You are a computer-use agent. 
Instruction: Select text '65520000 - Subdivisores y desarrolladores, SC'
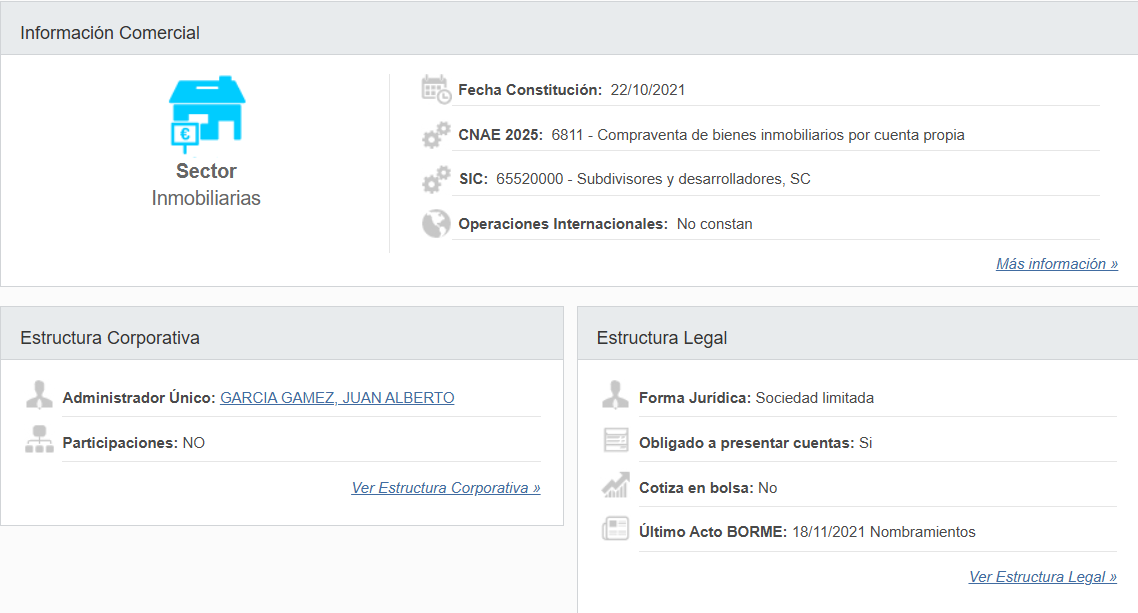(653, 179)
